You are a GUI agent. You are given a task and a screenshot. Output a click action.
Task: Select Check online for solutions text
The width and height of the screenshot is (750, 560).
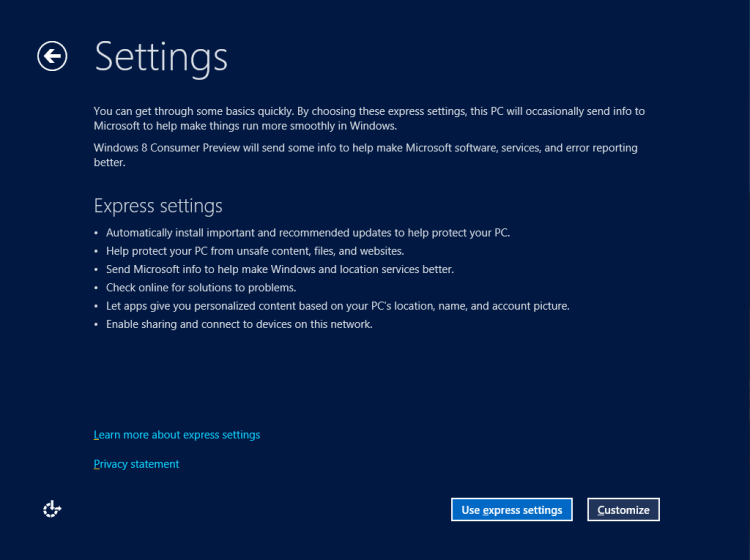click(x=201, y=288)
